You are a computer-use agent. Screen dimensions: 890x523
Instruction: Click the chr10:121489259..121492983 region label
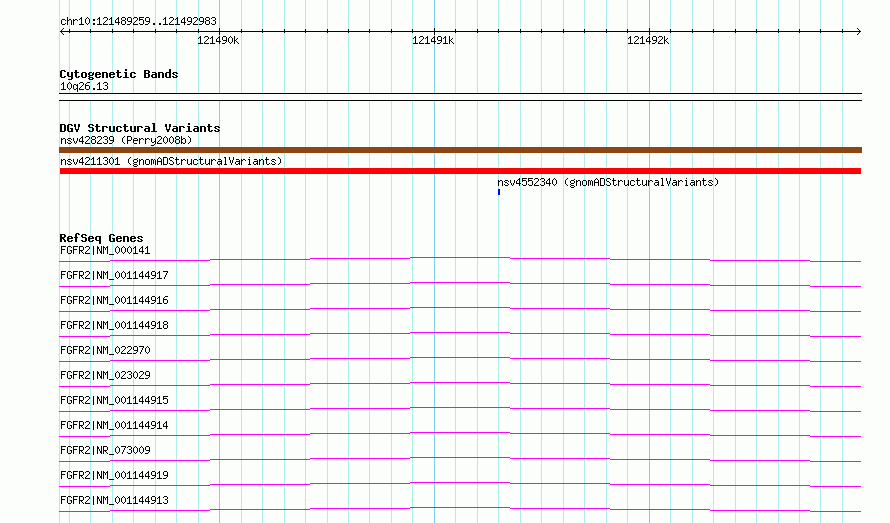[138, 21]
